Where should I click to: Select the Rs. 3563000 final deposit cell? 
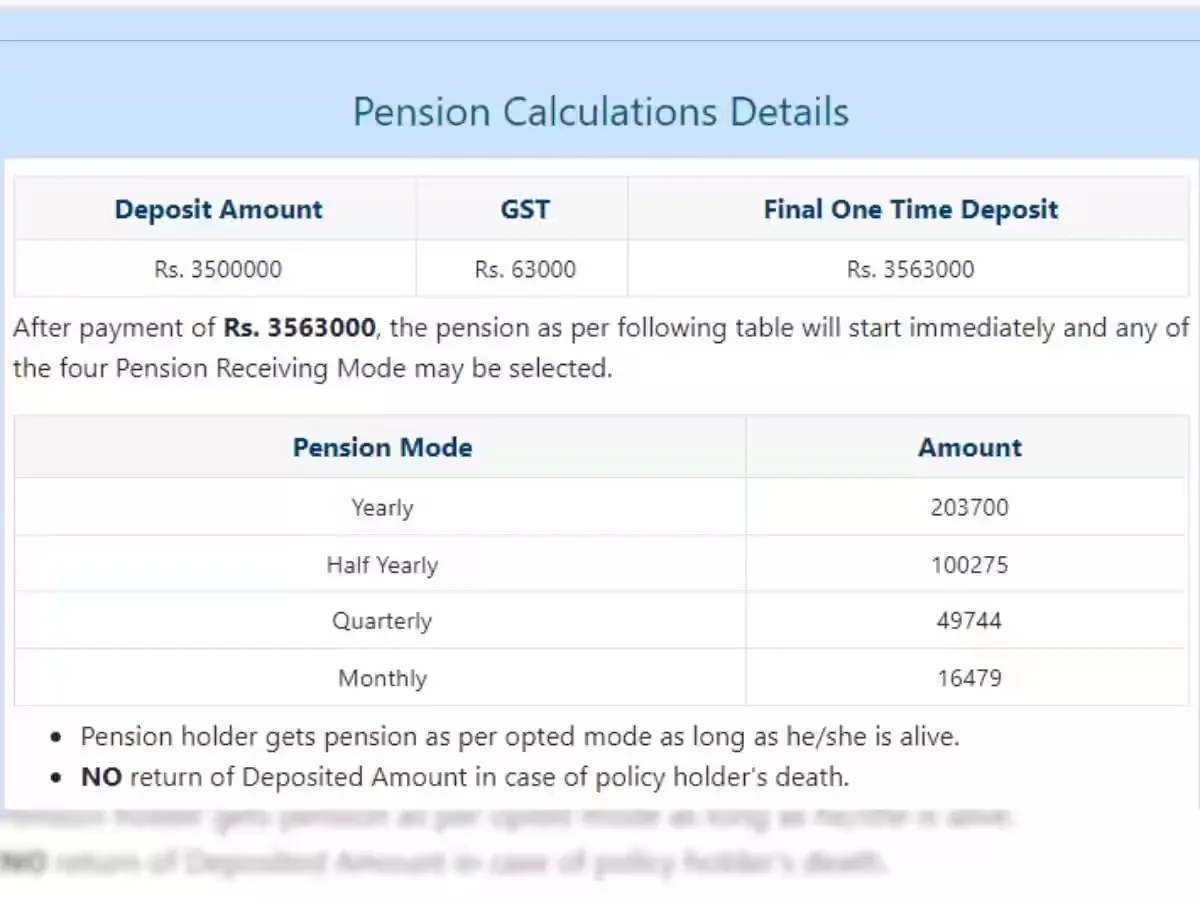coord(910,269)
